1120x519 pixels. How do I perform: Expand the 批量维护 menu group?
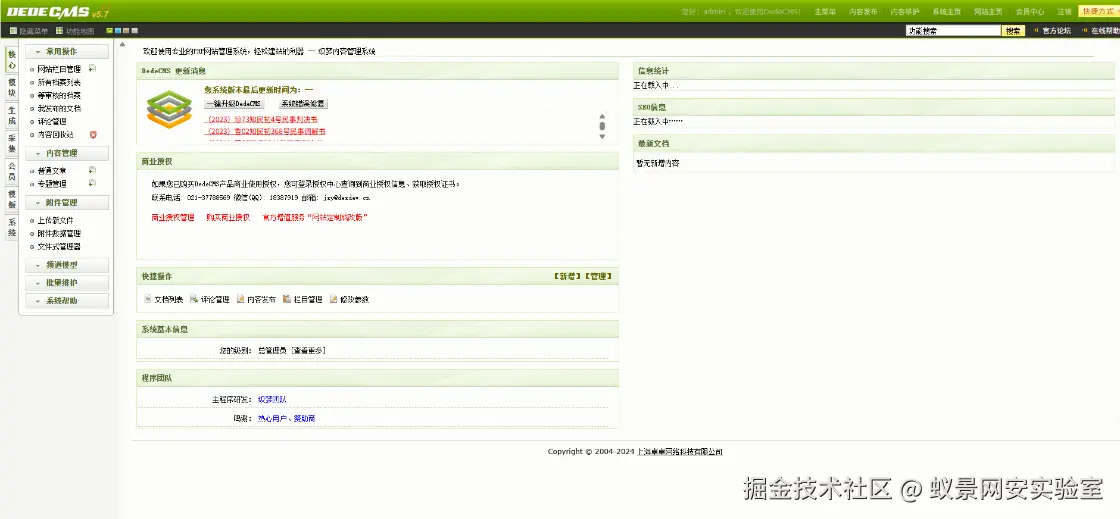[x=67, y=283]
